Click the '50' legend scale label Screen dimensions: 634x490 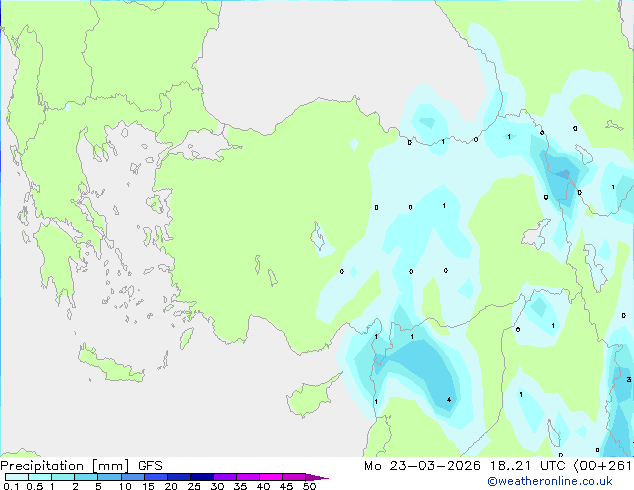[309, 486]
